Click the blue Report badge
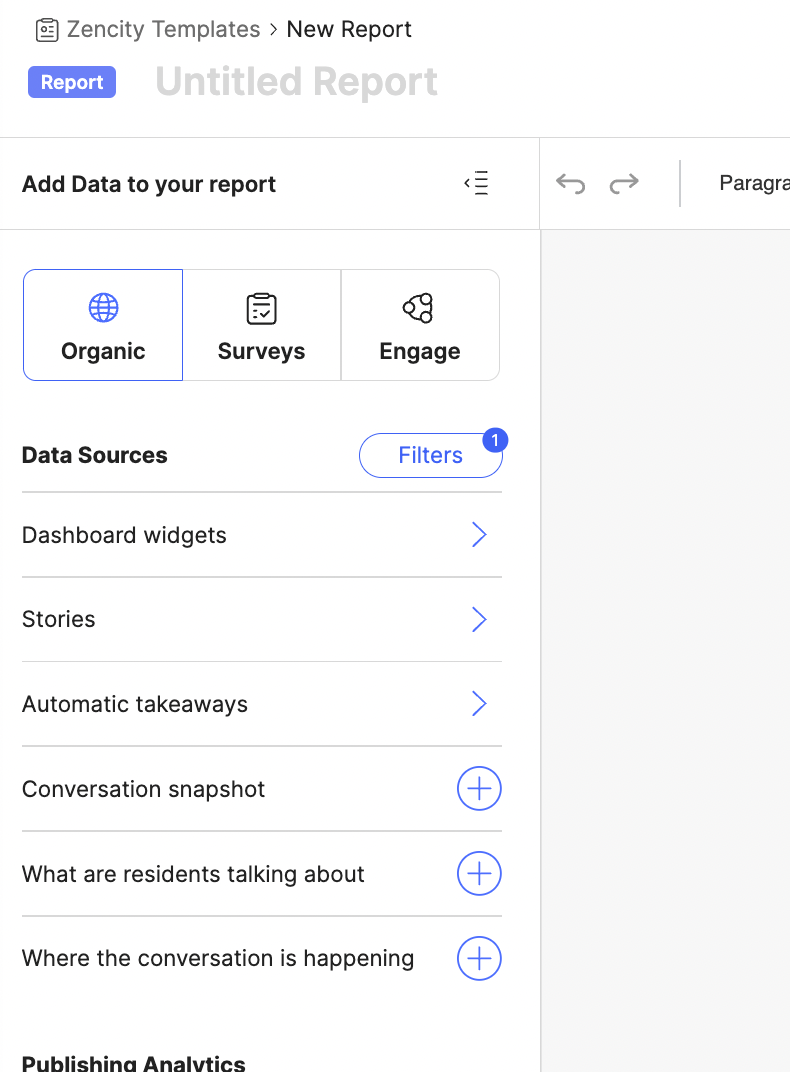This screenshot has width=790, height=1072. tap(72, 82)
